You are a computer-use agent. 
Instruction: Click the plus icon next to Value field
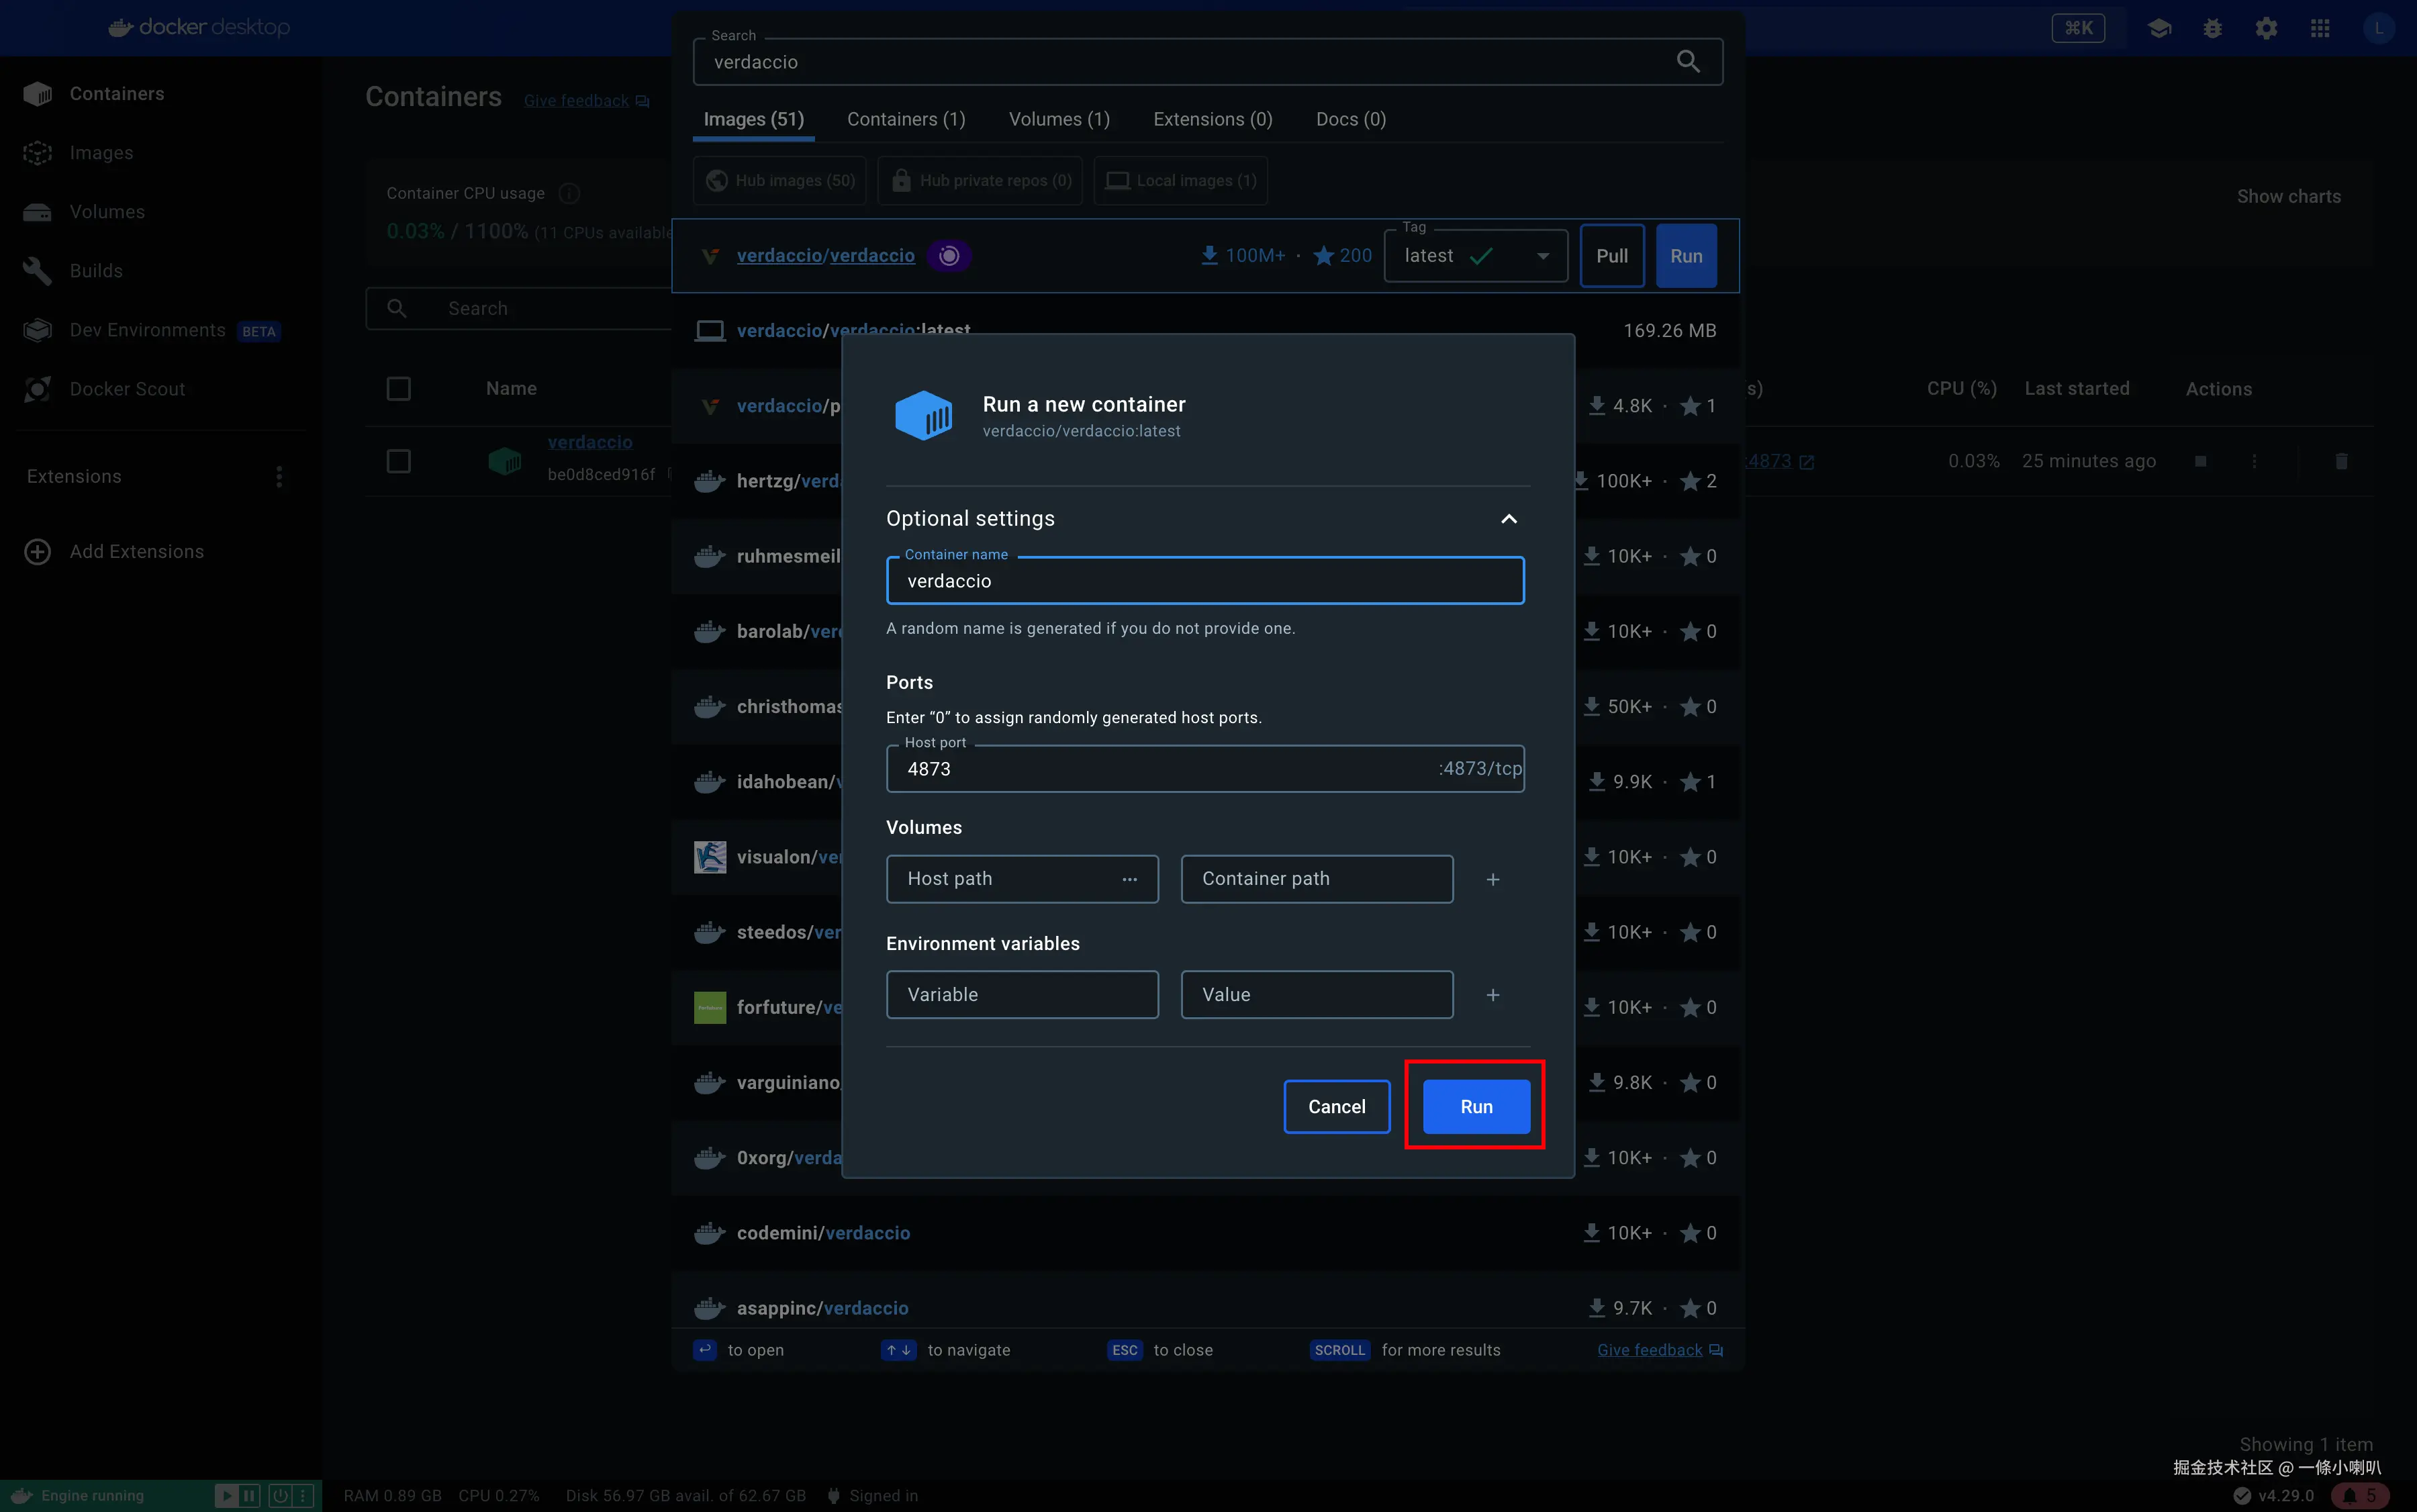(1492, 995)
